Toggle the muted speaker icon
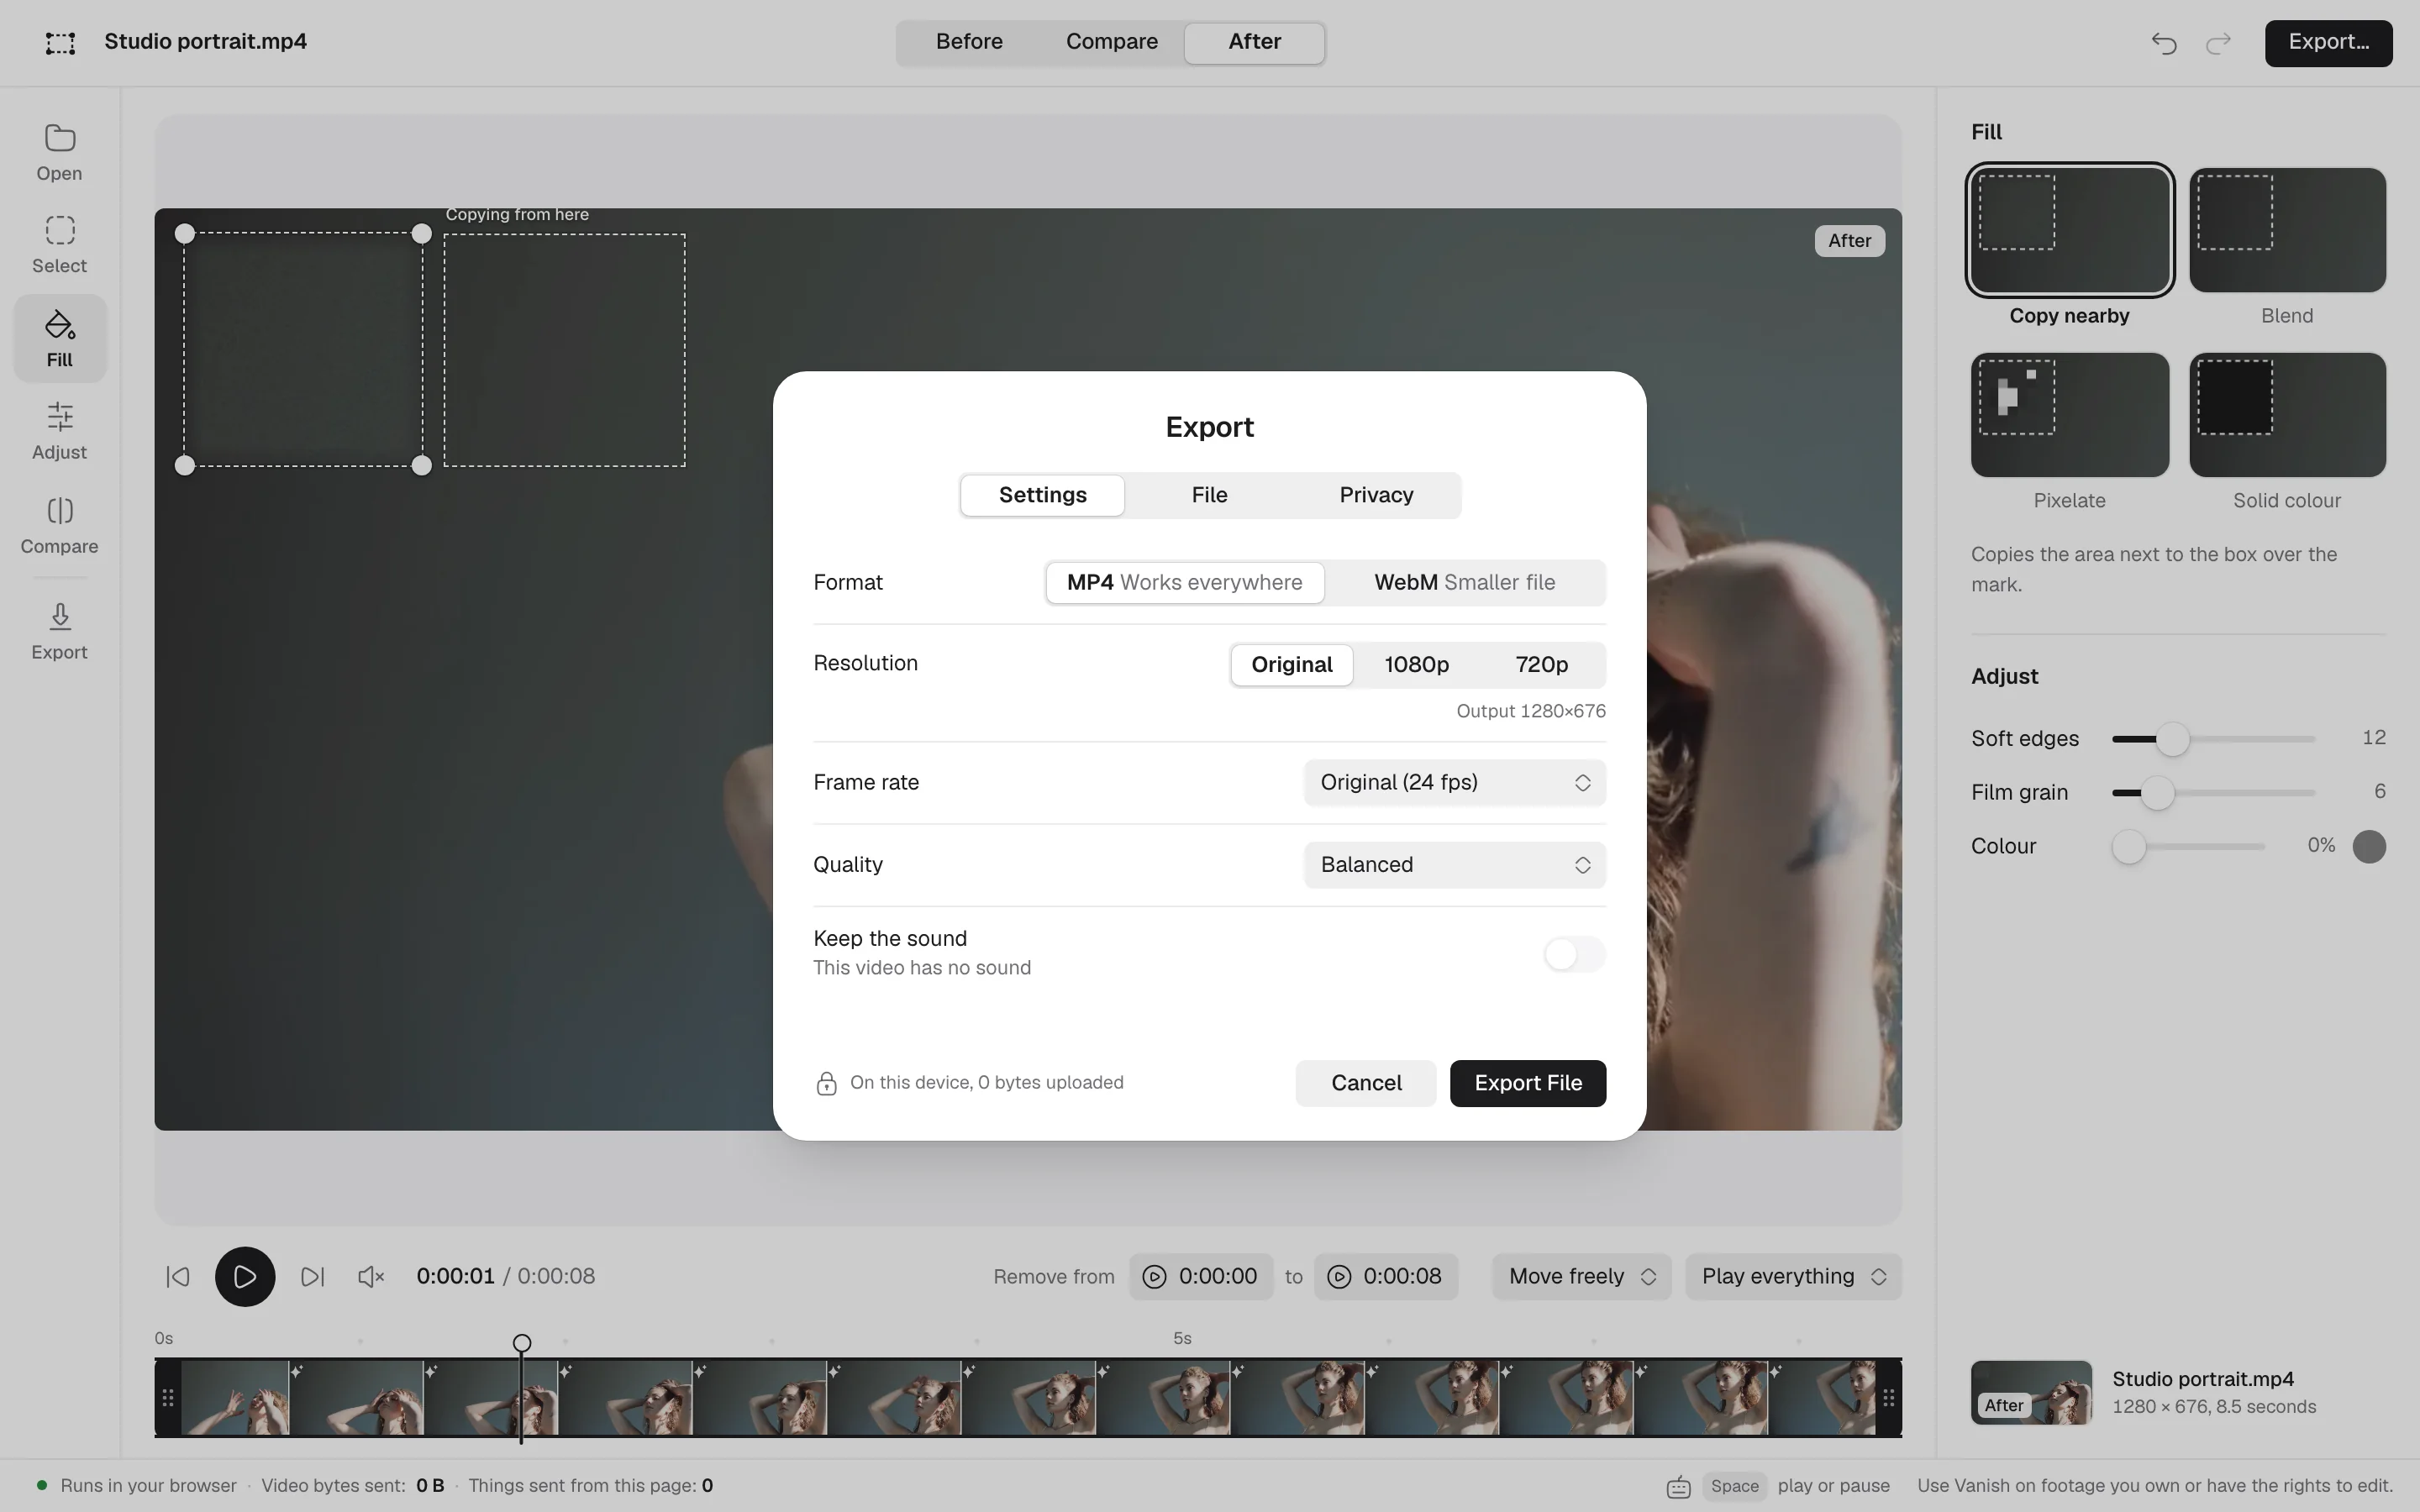The width and height of the screenshot is (2420, 1512). [x=371, y=1276]
